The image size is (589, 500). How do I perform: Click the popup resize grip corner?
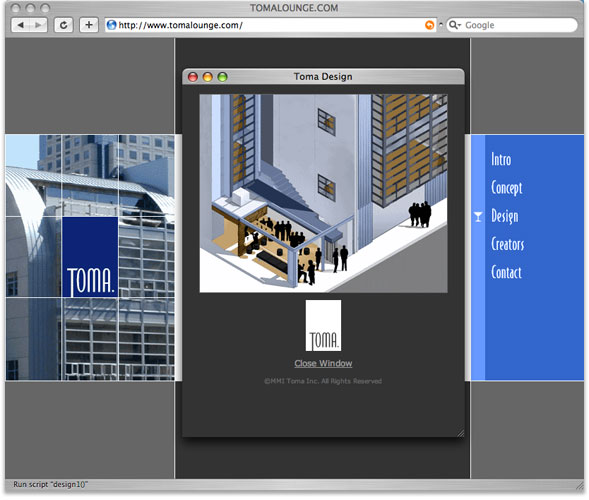pos(461,433)
